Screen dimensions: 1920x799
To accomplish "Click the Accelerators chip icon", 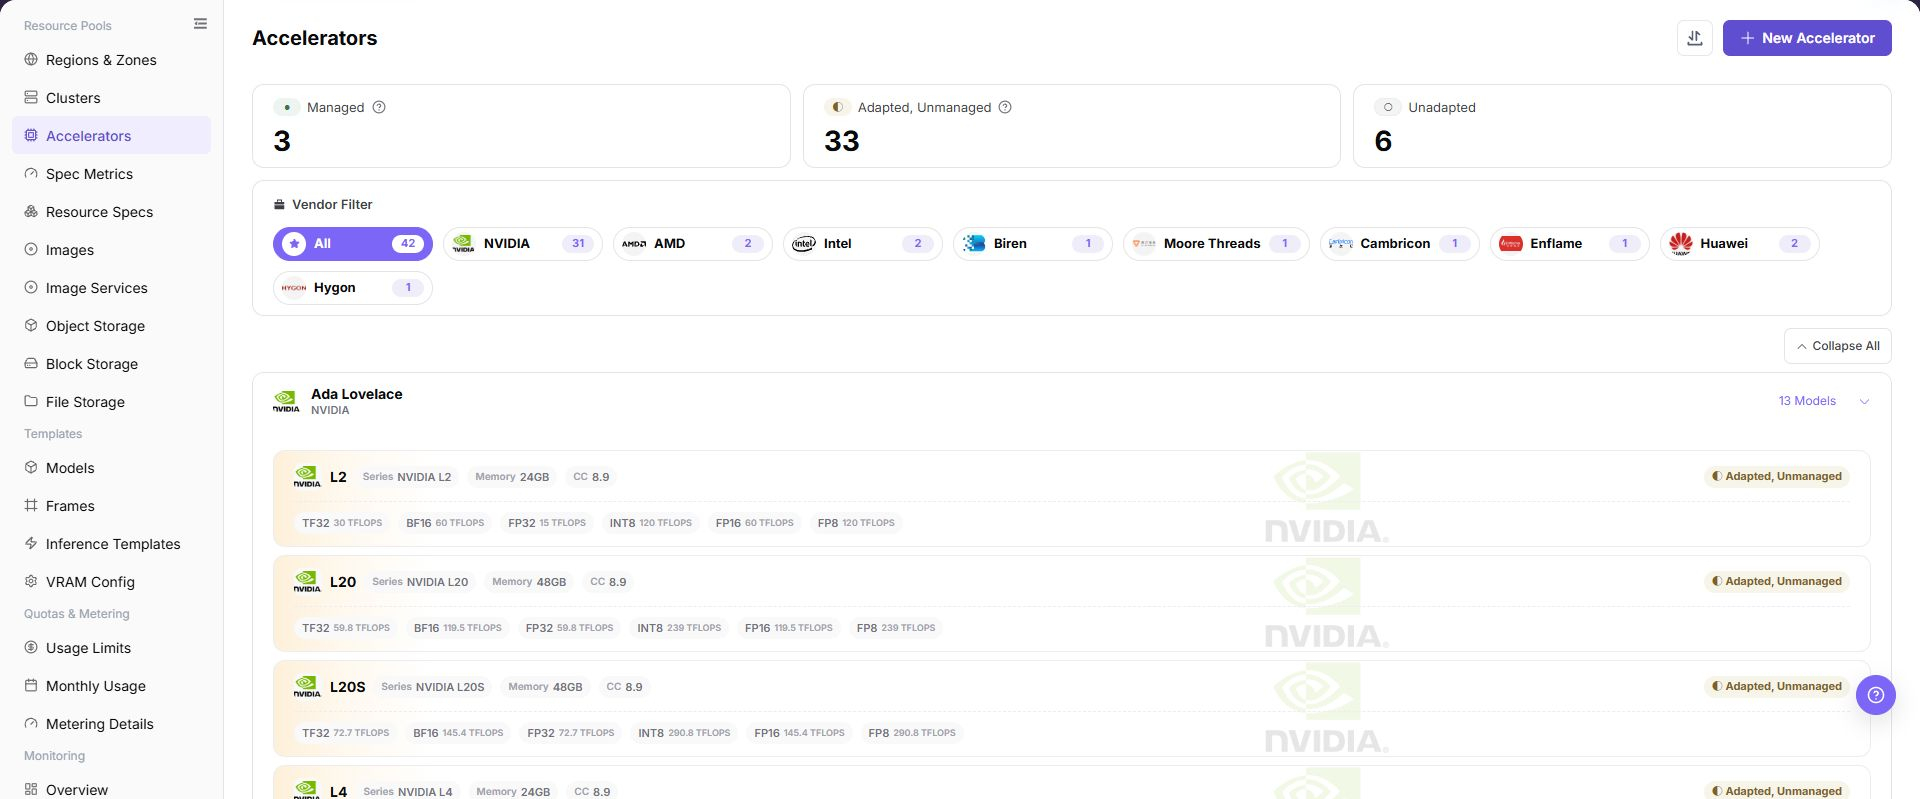I will (x=31, y=136).
